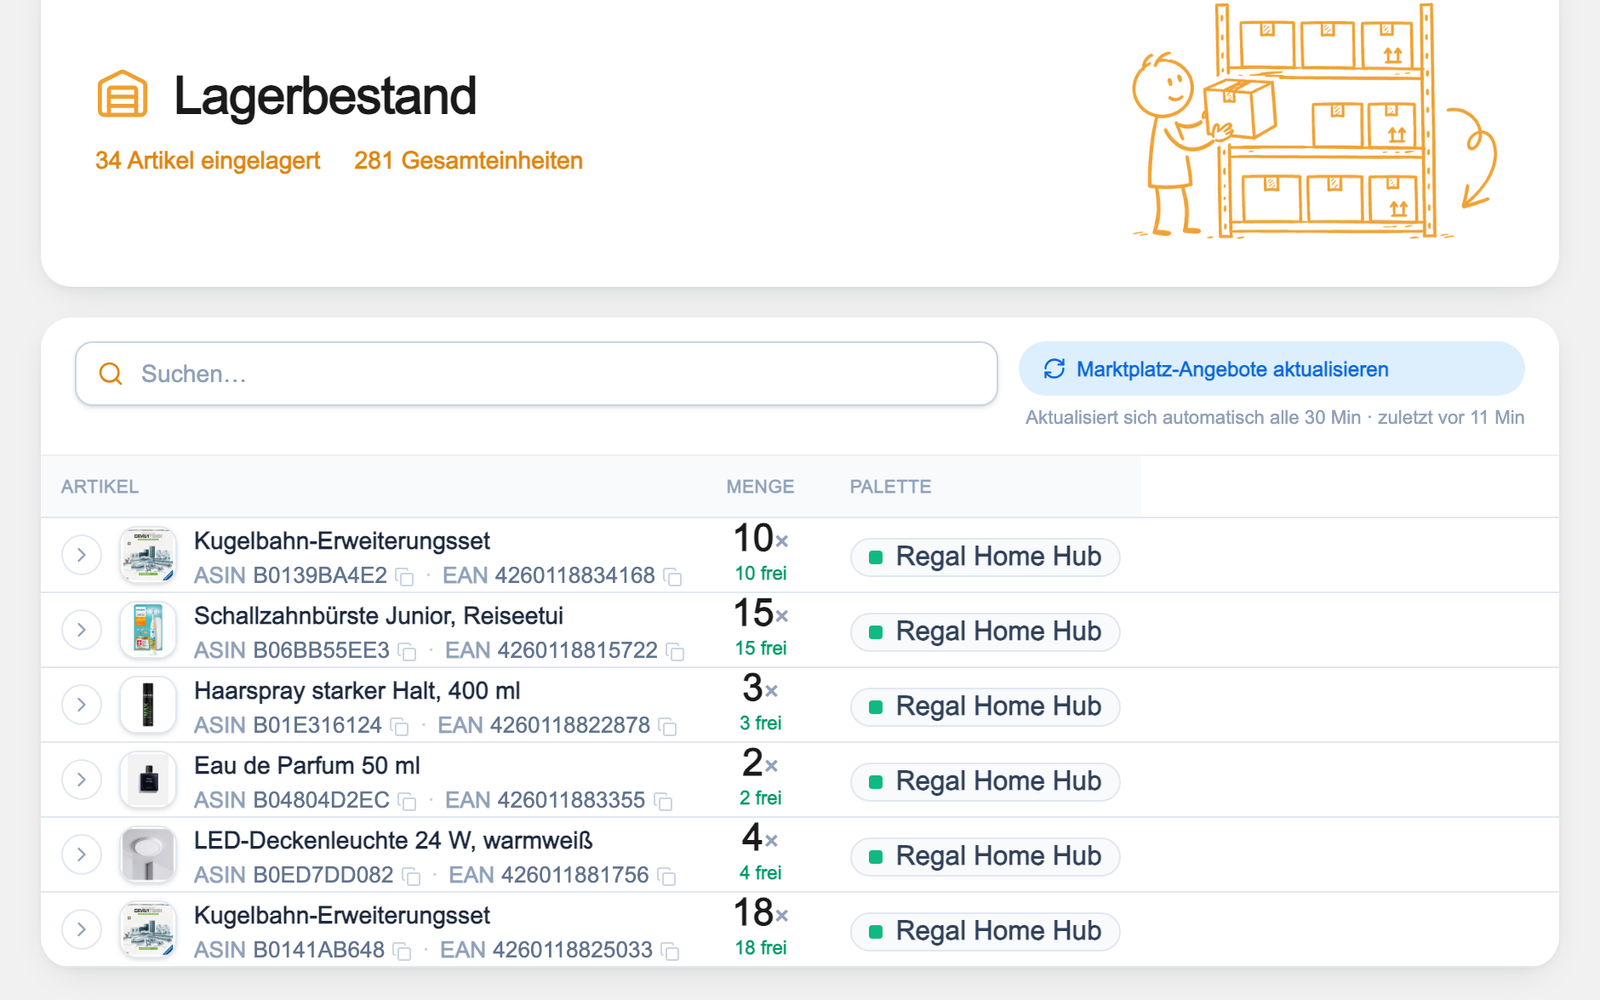
Task: Open thumbnail of Eau de Parfum product
Action: click(148, 780)
